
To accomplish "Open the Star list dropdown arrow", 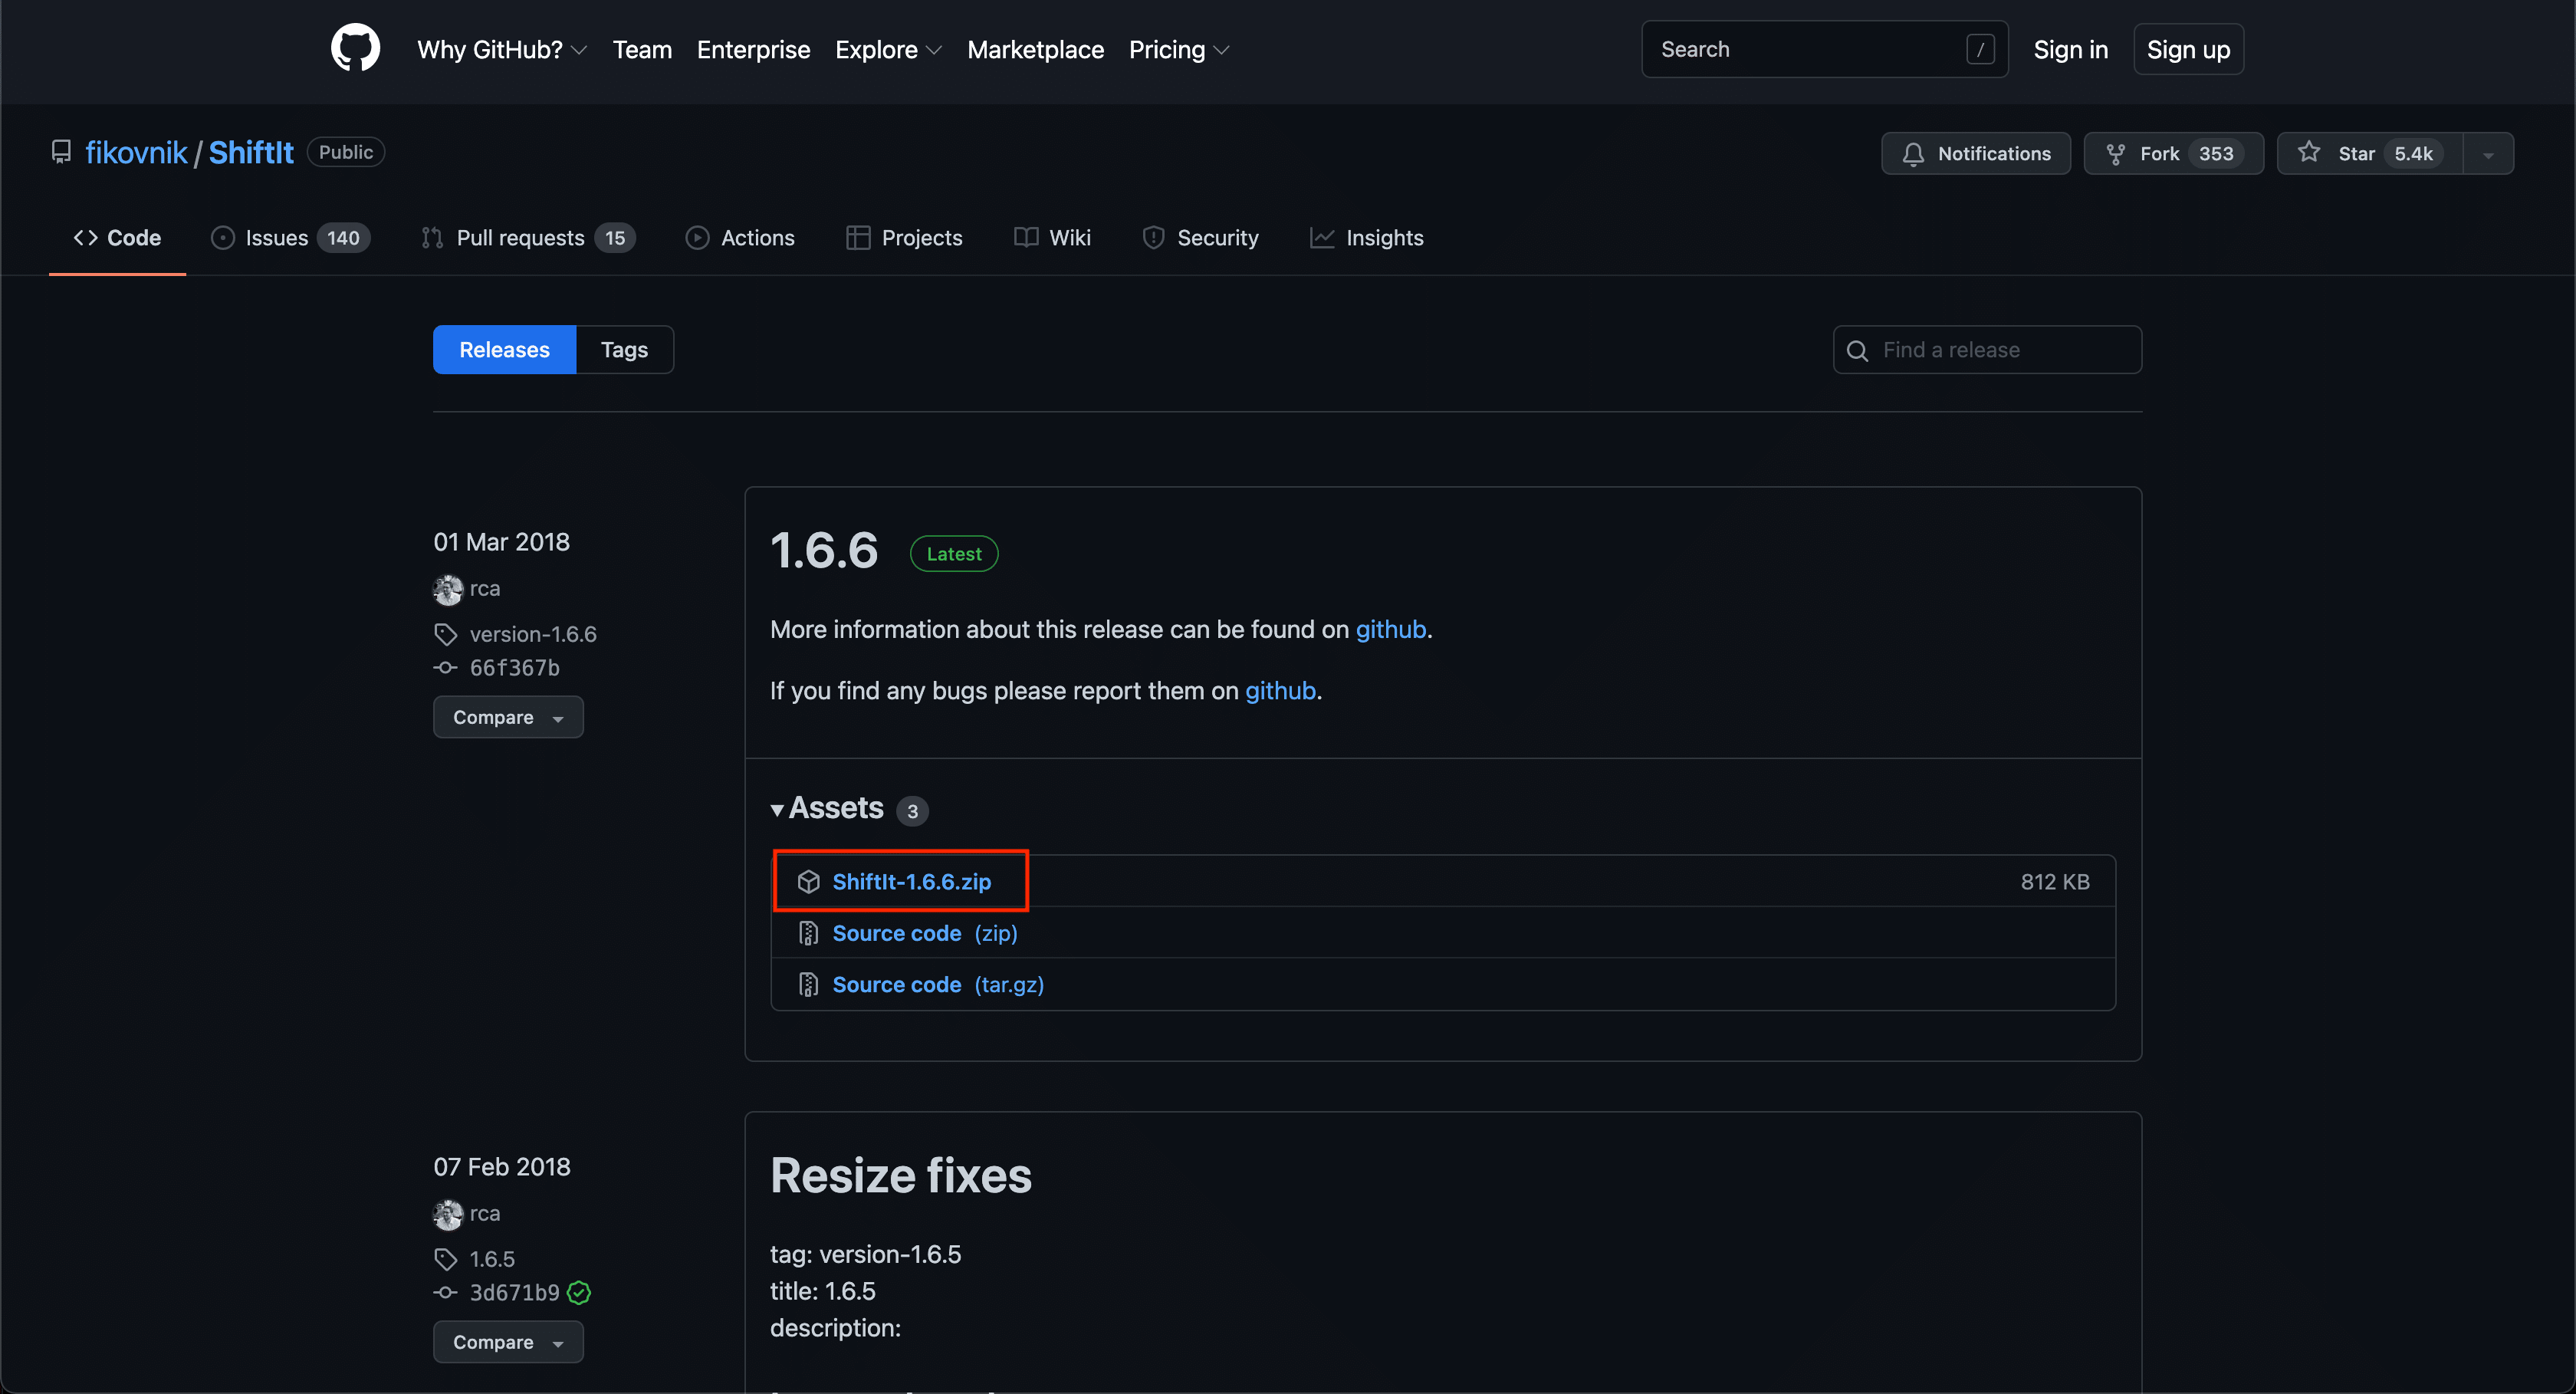I will (x=2488, y=154).
